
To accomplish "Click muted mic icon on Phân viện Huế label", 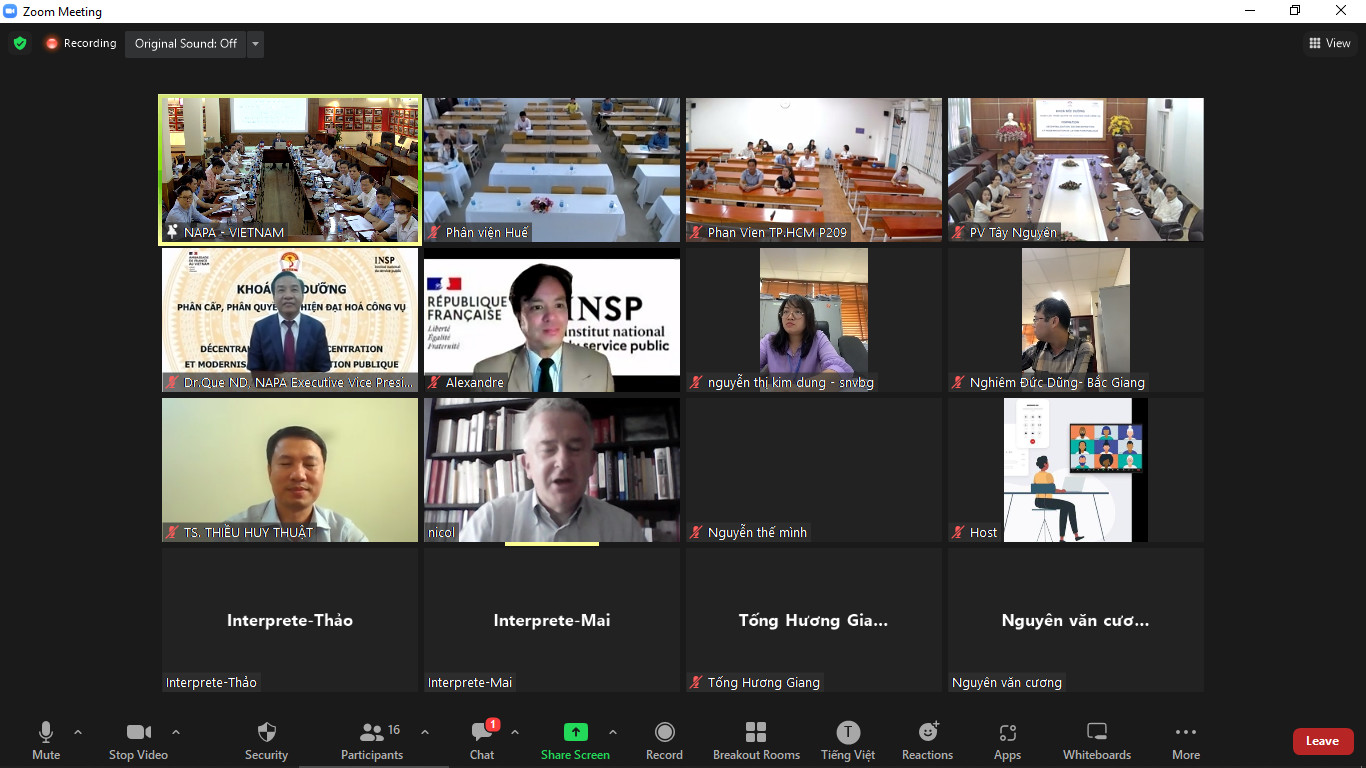I will (x=434, y=233).
